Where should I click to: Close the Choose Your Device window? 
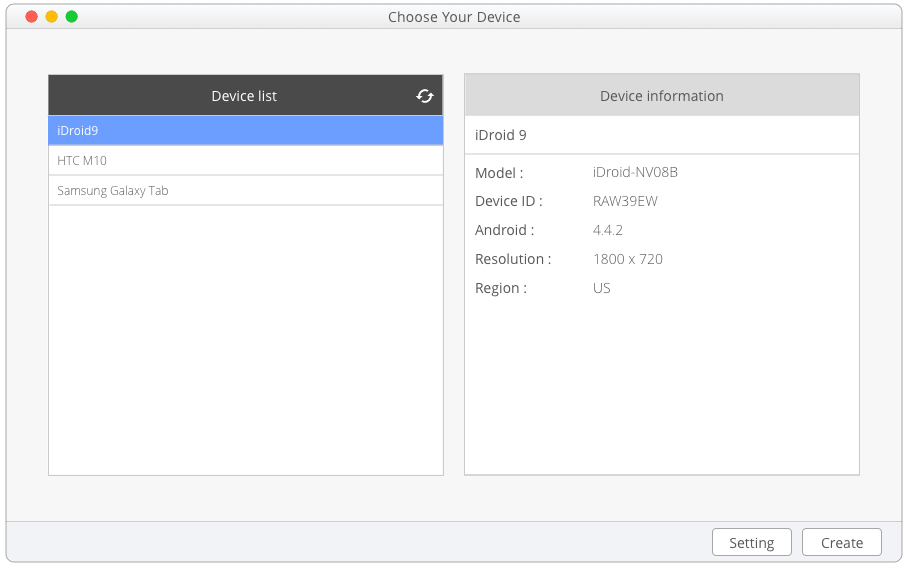coord(32,17)
